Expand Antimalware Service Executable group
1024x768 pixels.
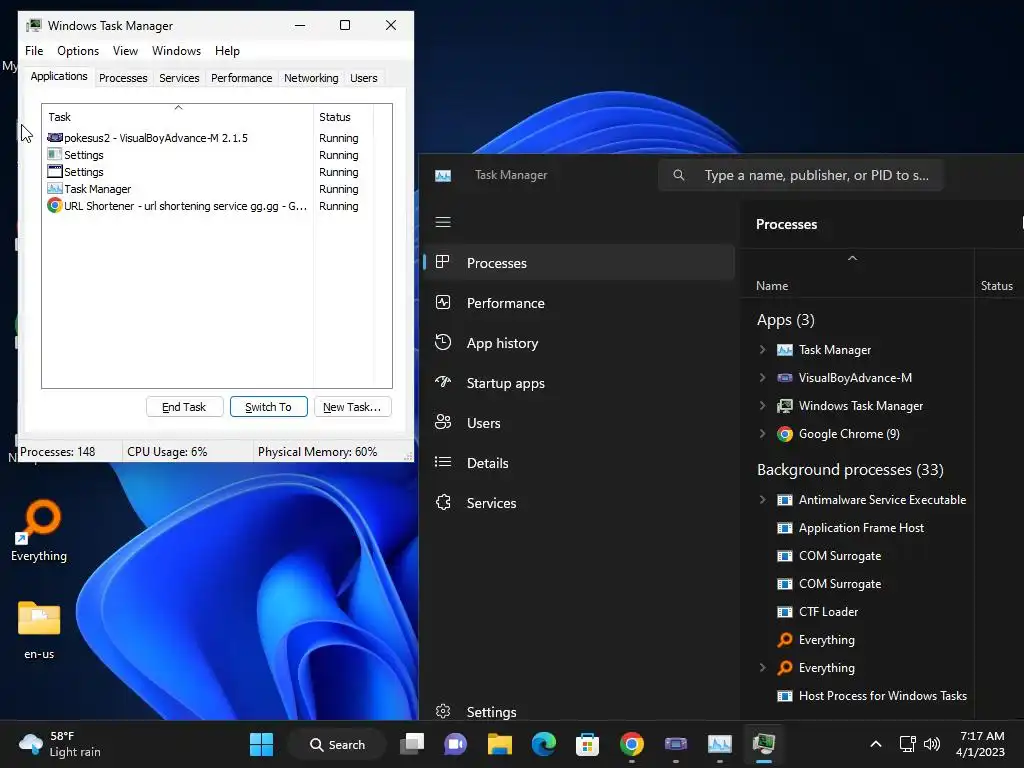pyautogui.click(x=762, y=500)
